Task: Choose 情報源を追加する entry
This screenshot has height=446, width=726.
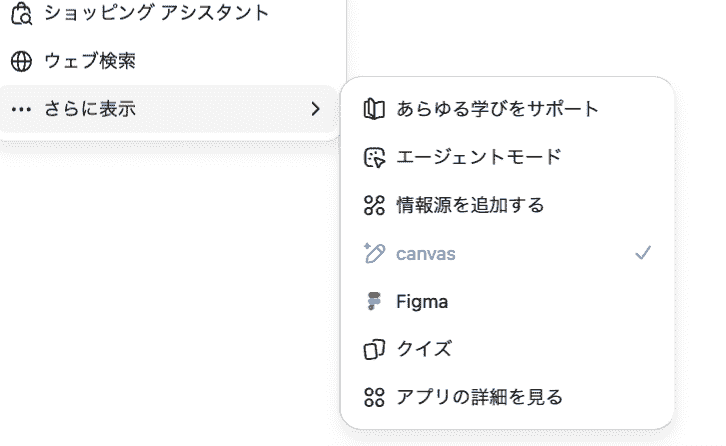Action: point(470,205)
